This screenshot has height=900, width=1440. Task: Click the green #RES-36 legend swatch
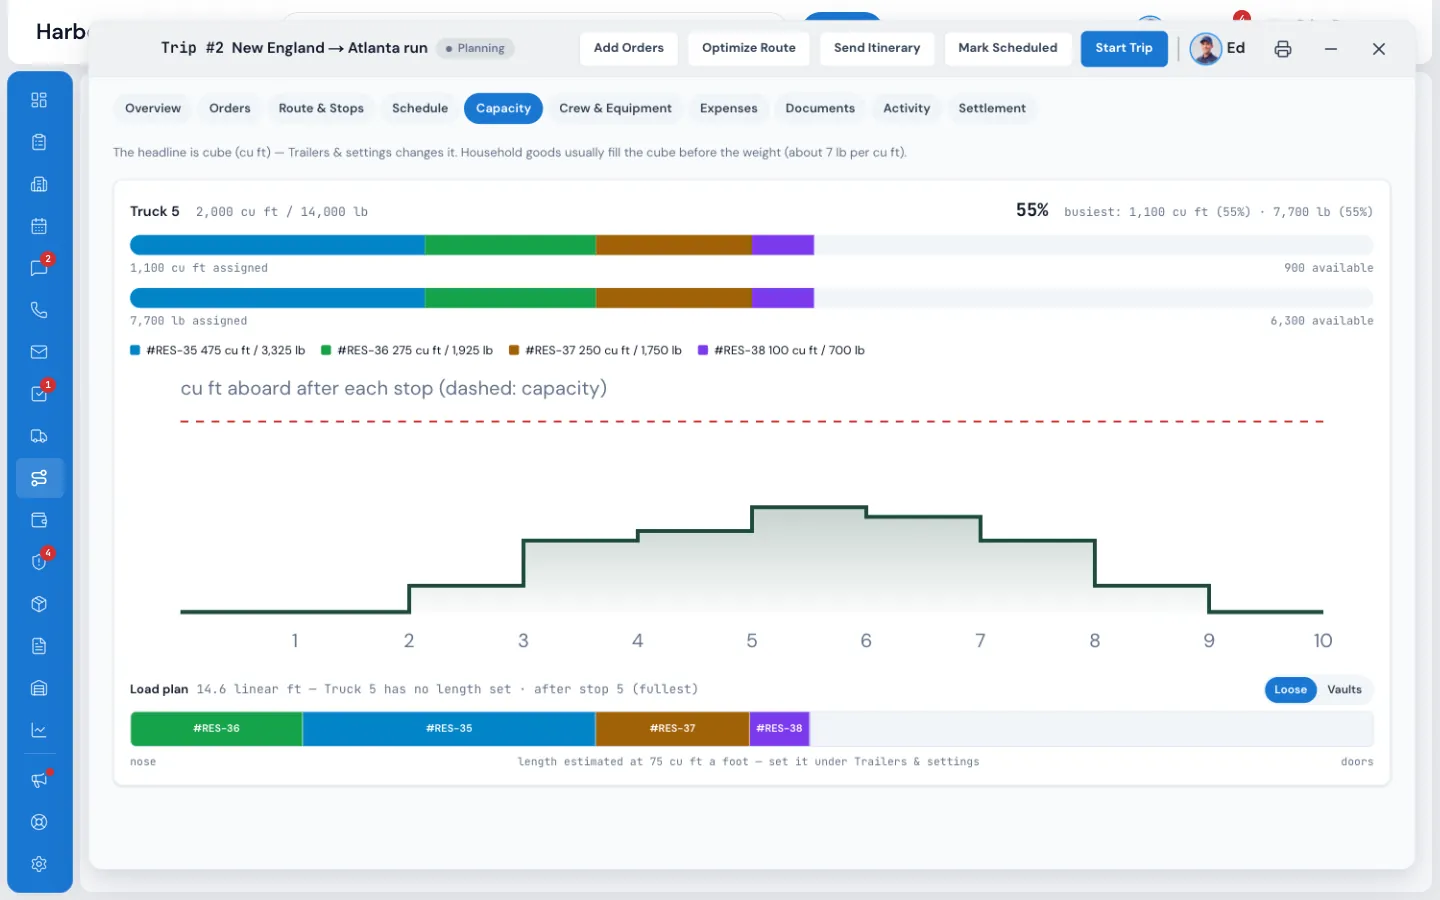tap(326, 350)
